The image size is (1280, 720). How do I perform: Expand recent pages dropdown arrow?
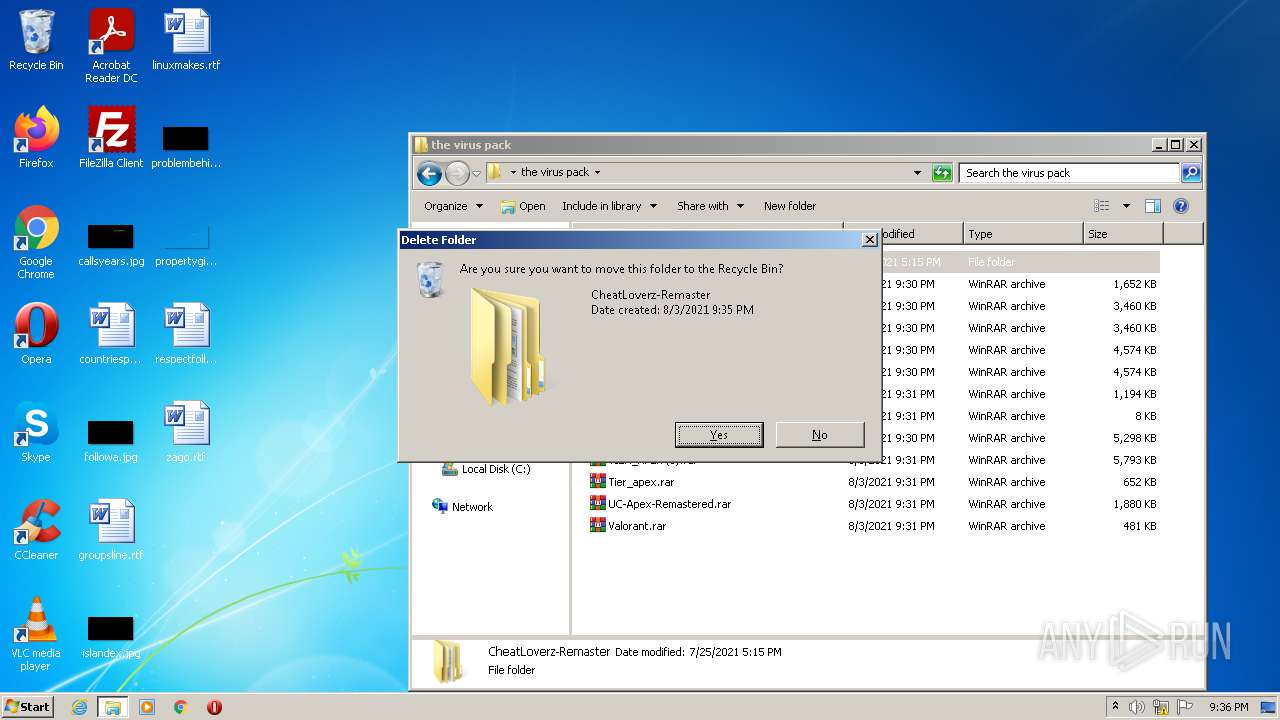pos(476,173)
